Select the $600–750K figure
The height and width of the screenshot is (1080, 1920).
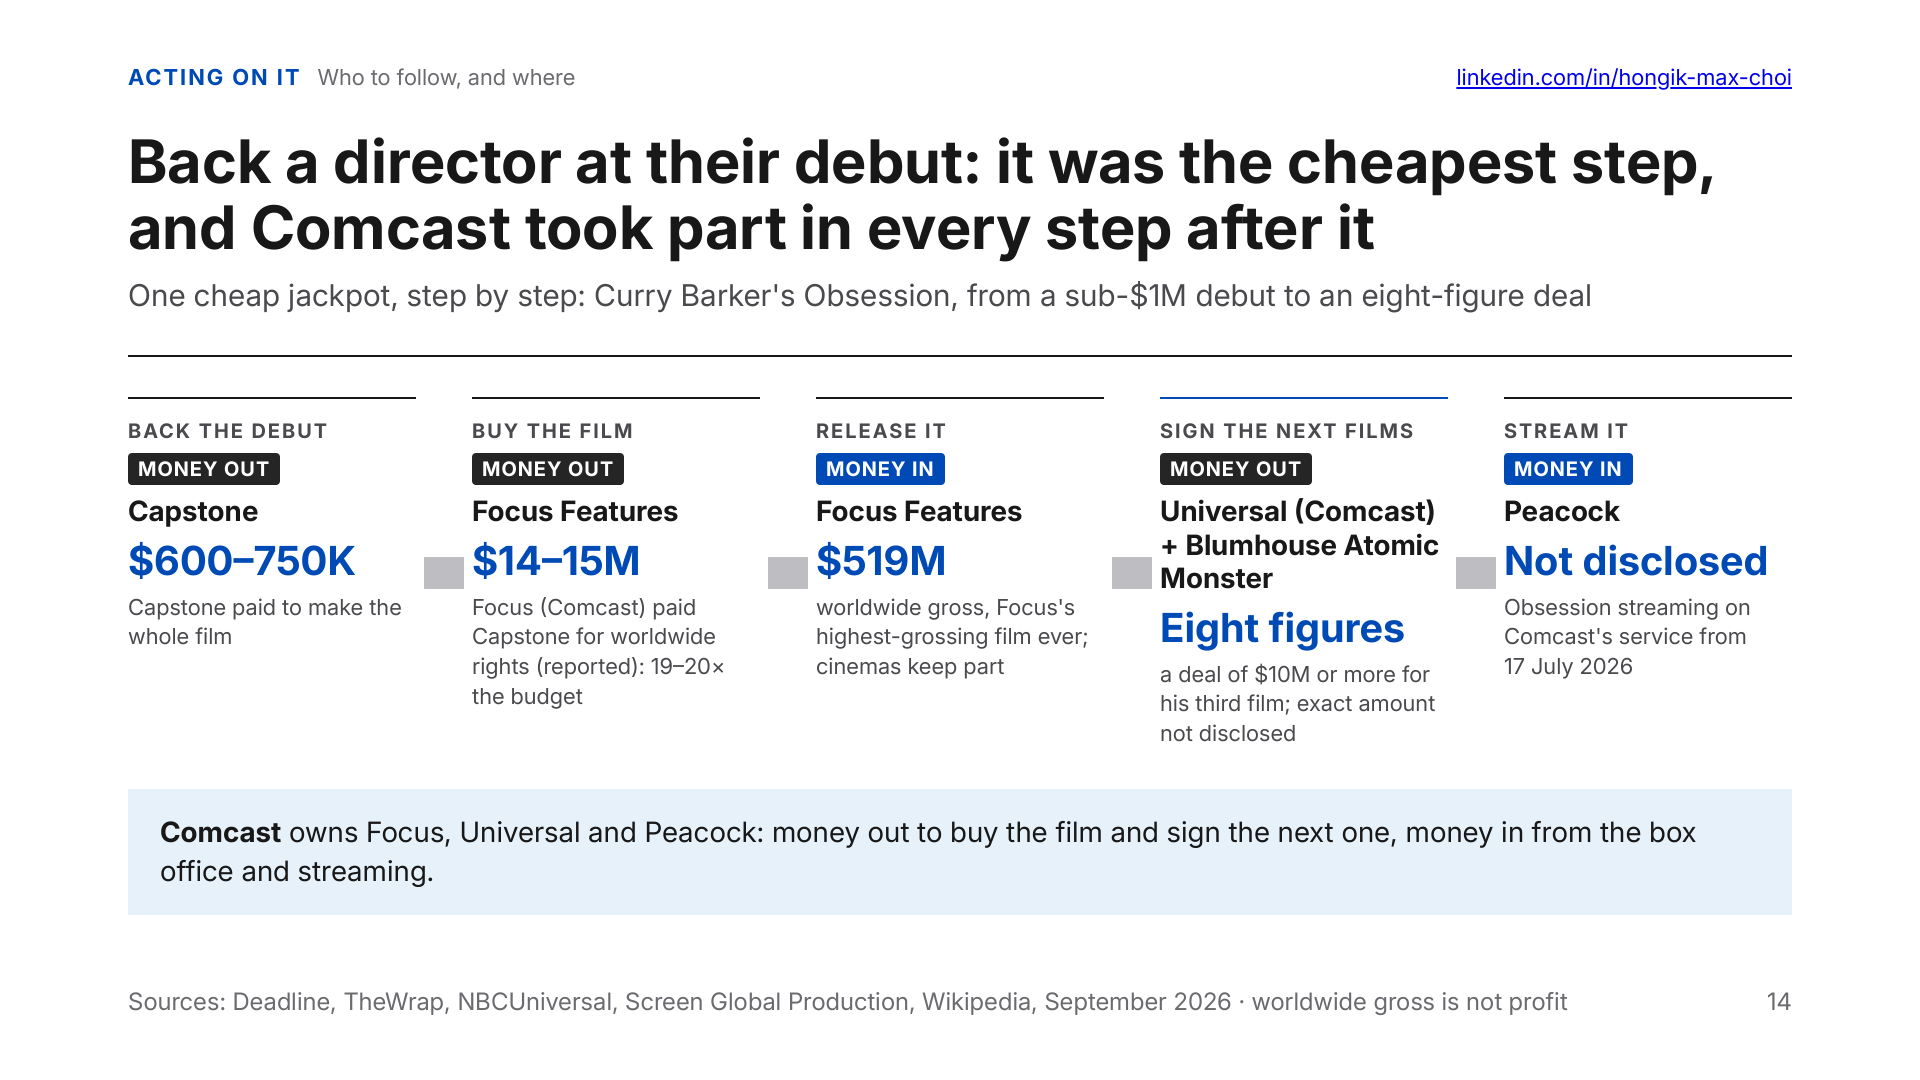point(242,561)
